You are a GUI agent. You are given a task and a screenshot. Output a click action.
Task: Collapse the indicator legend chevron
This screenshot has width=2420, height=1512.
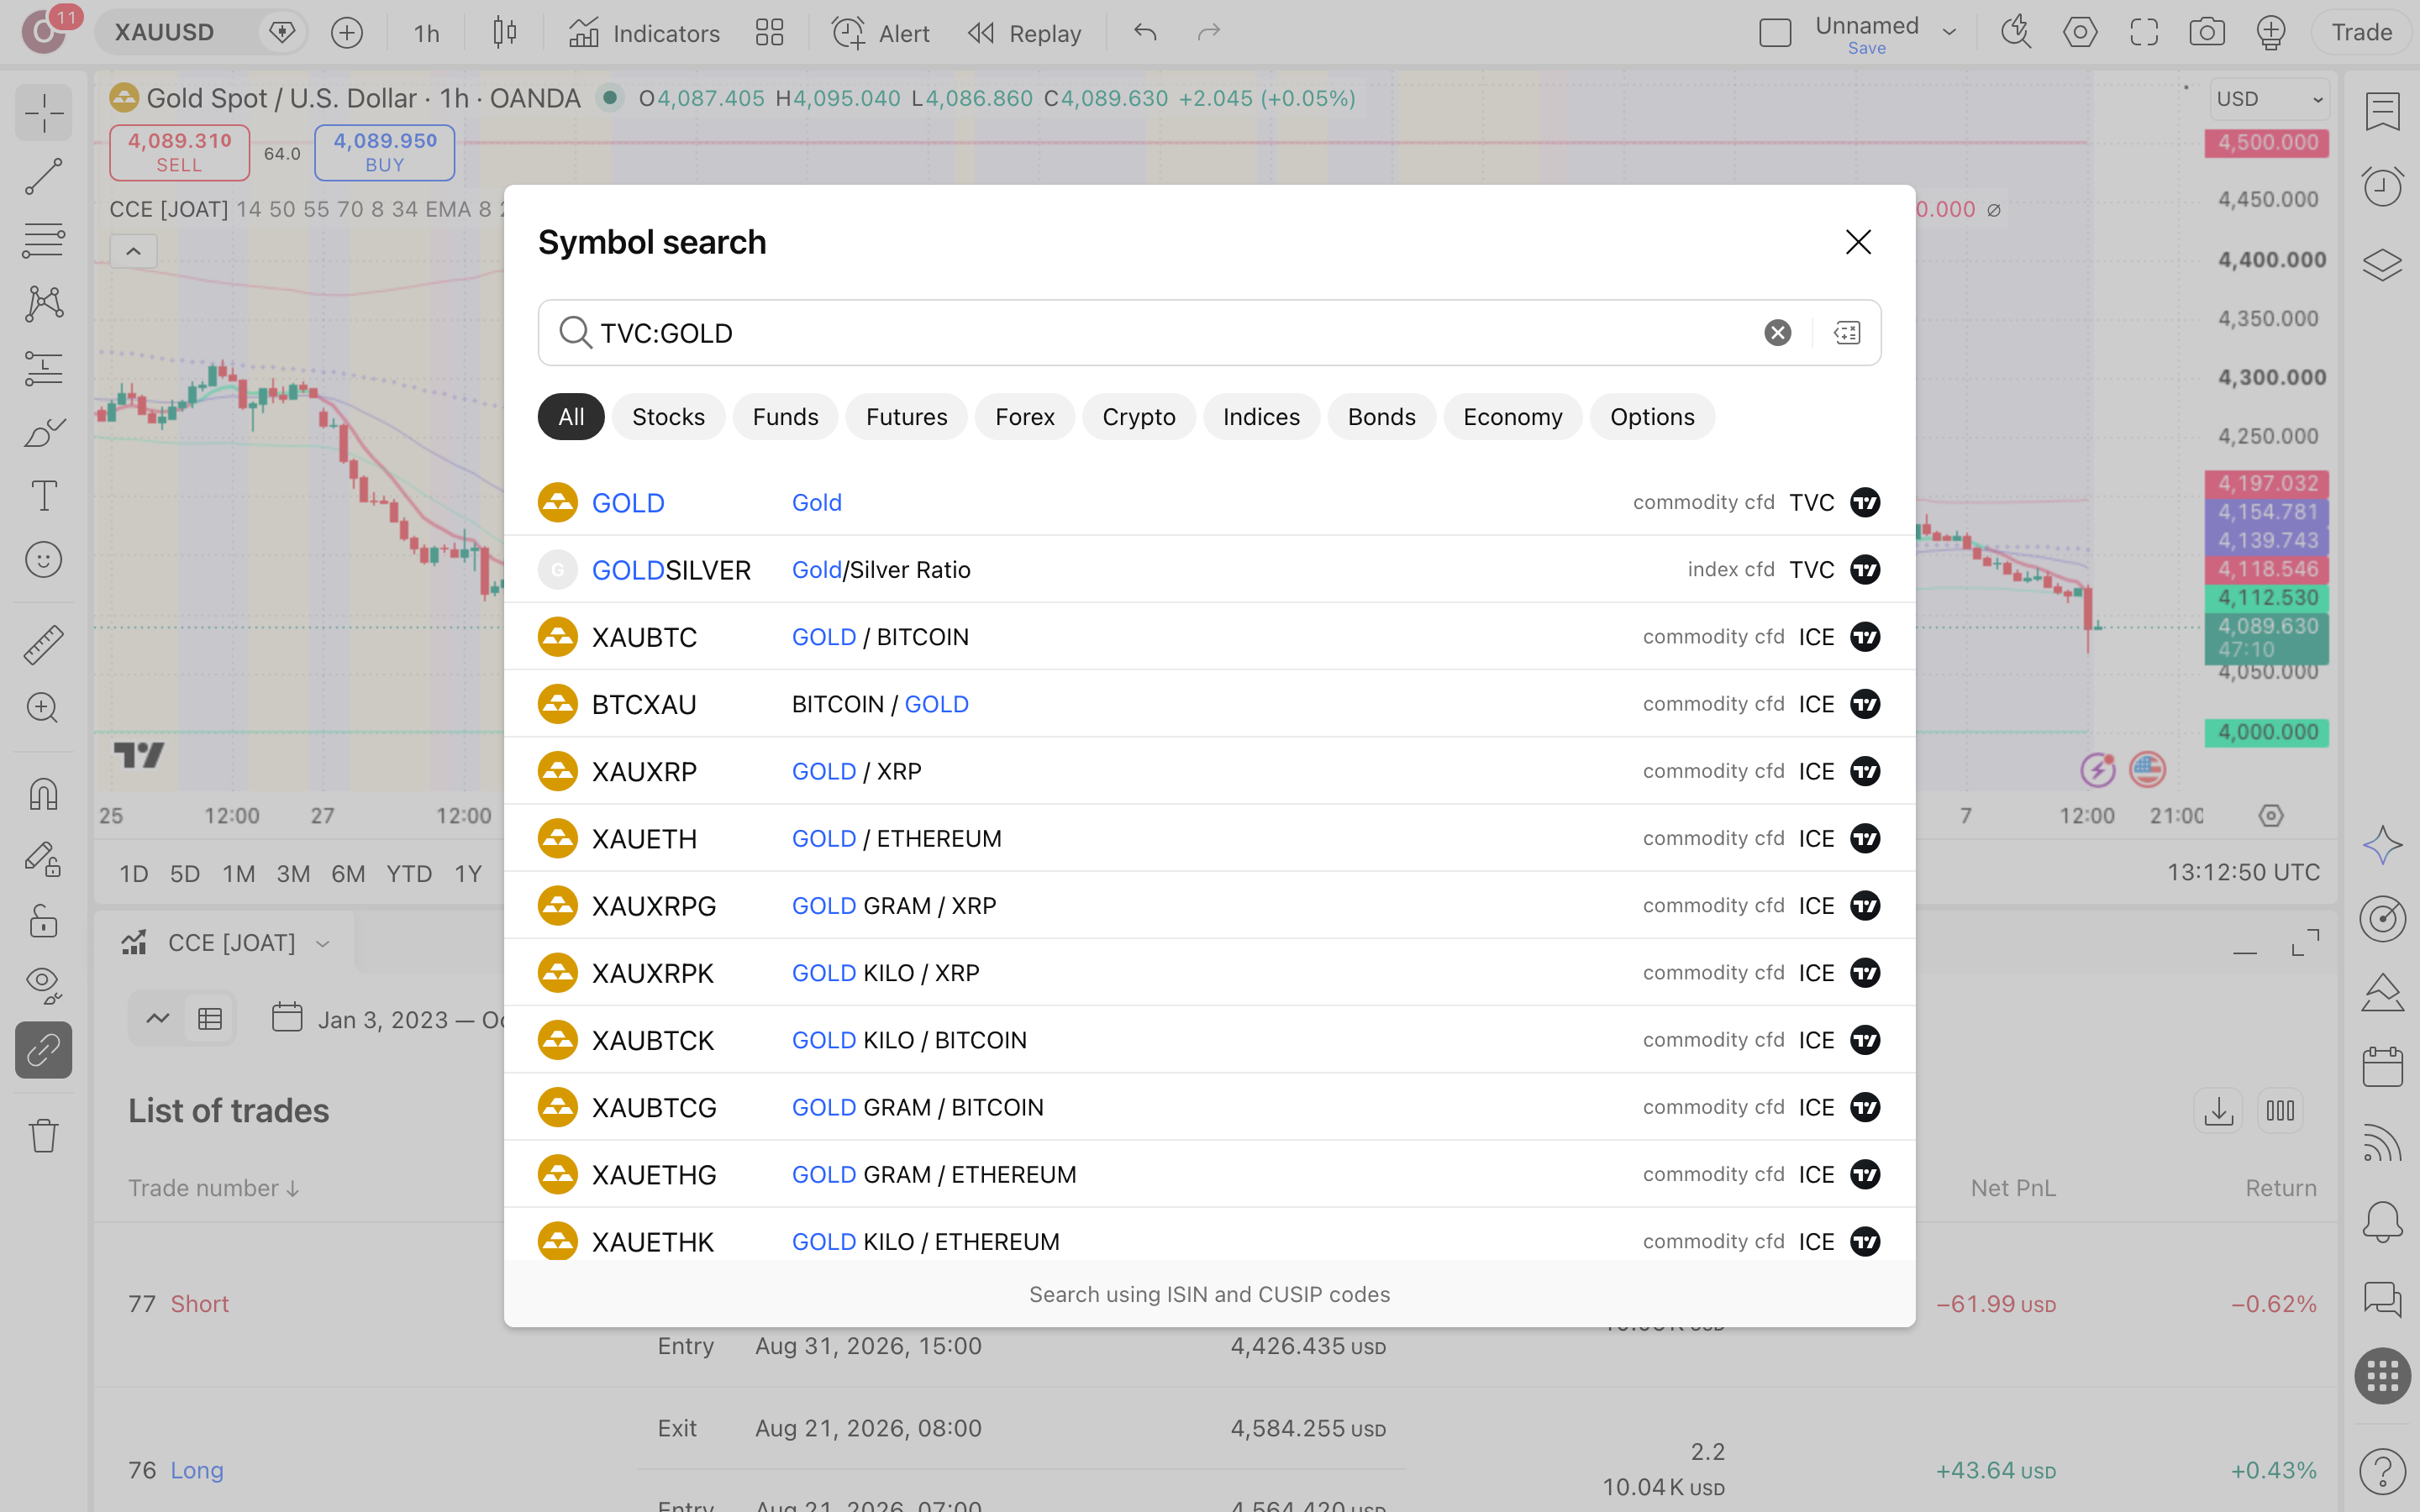pyautogui.click(x=133, y=251)
